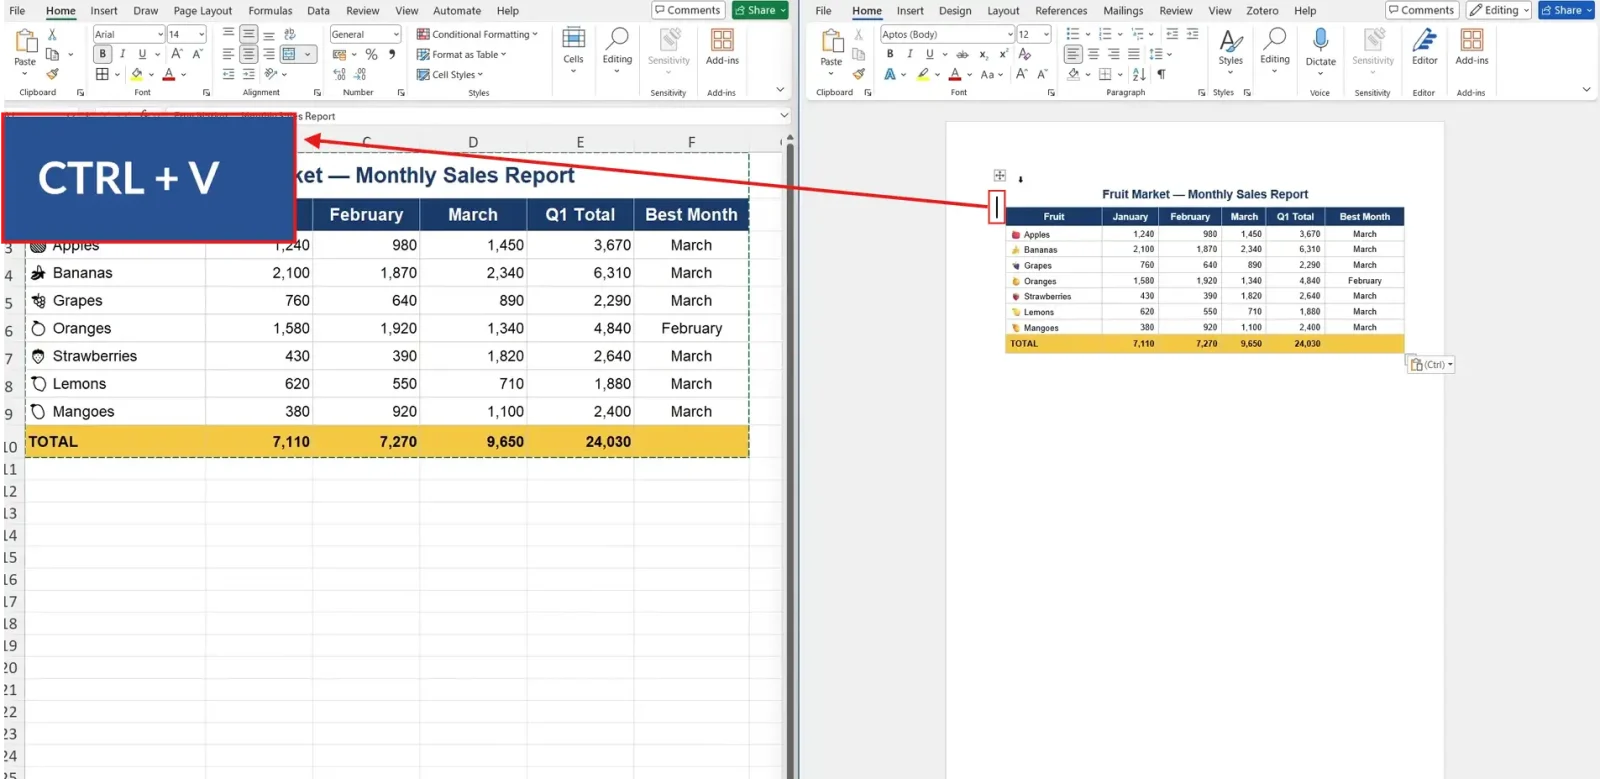Toggle Bold in Word ribbon
This screenshot has width=1600, height=779.
(x=890, y=54)
